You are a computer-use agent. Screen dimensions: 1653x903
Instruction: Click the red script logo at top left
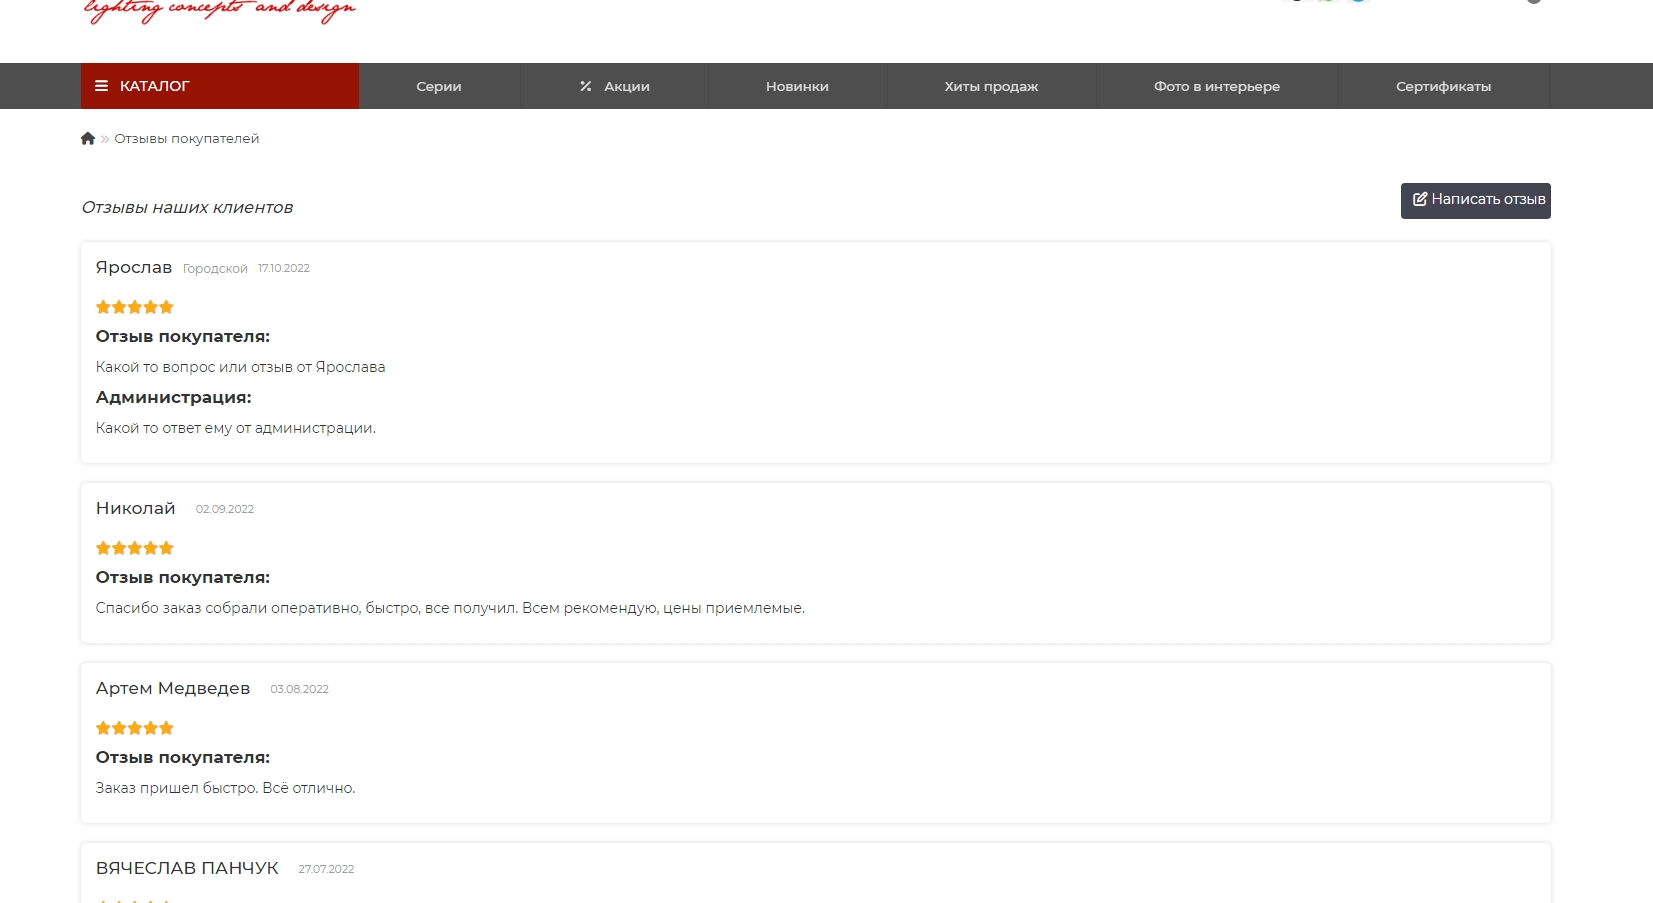[220, 10]
